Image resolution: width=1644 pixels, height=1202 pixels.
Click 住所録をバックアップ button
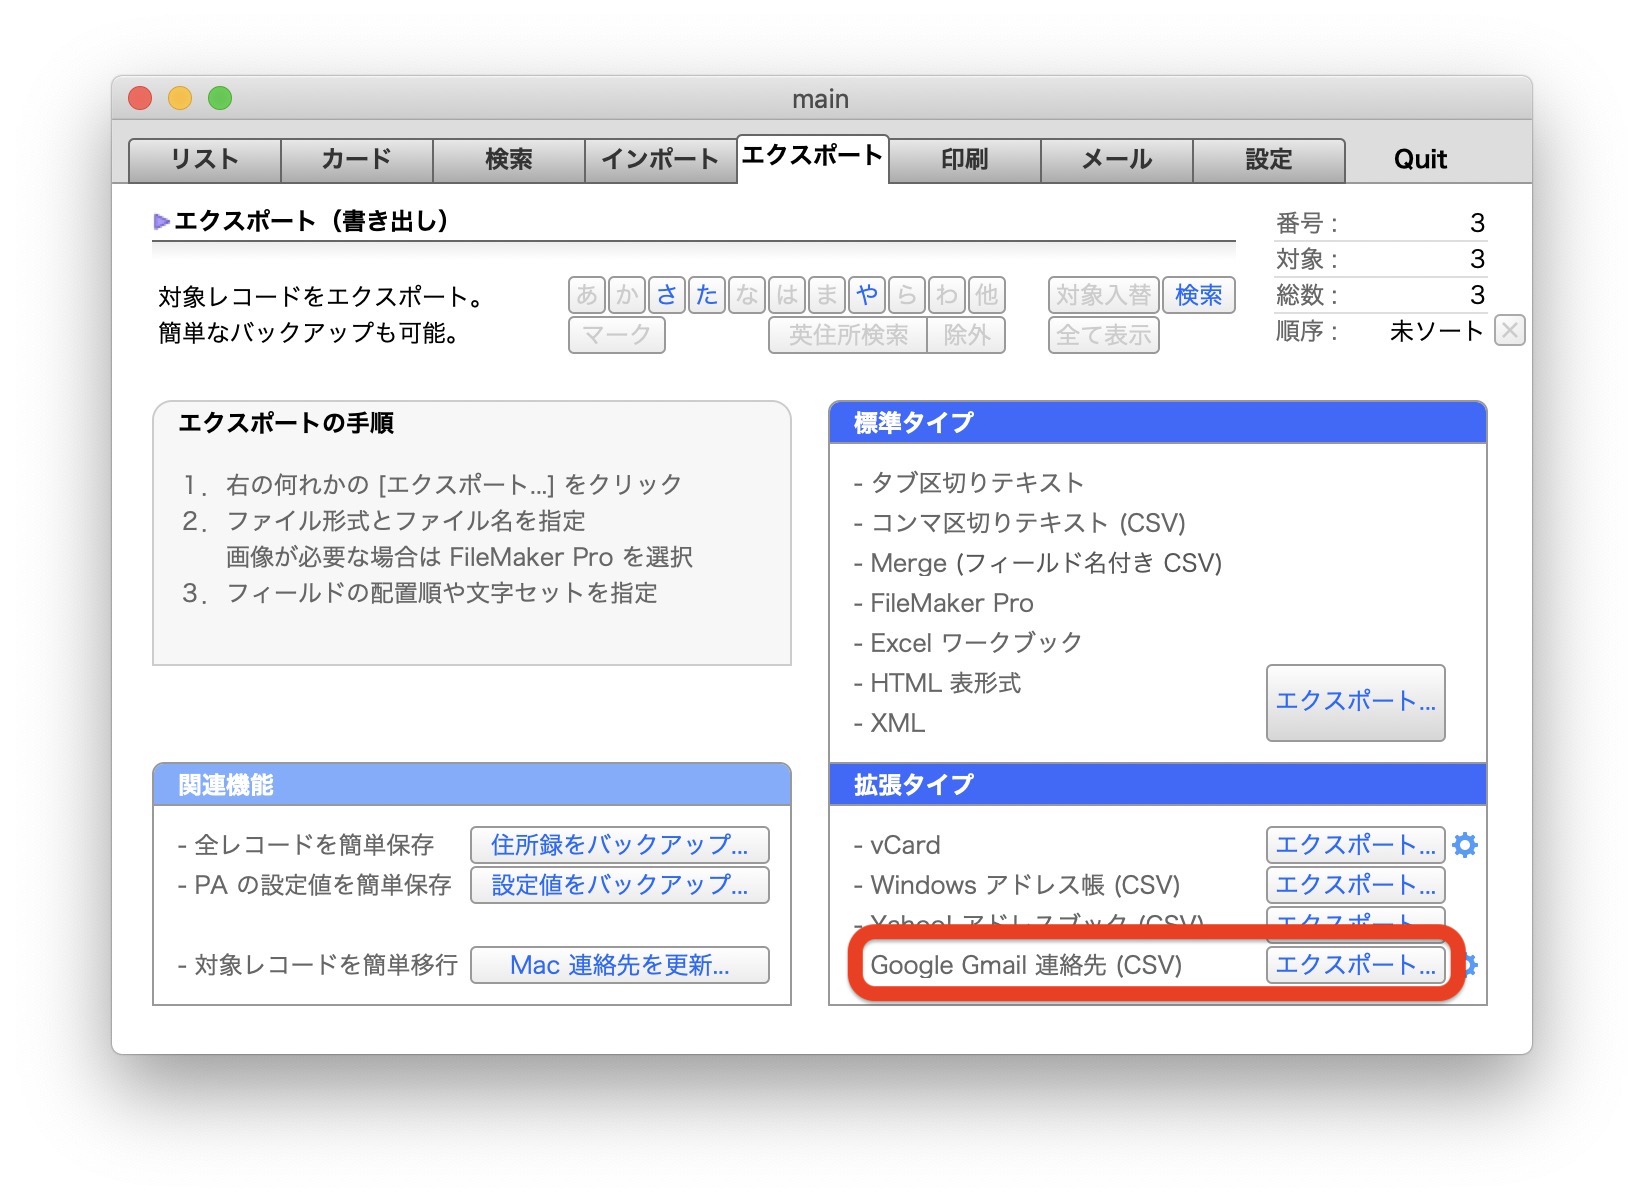(620, 845)
